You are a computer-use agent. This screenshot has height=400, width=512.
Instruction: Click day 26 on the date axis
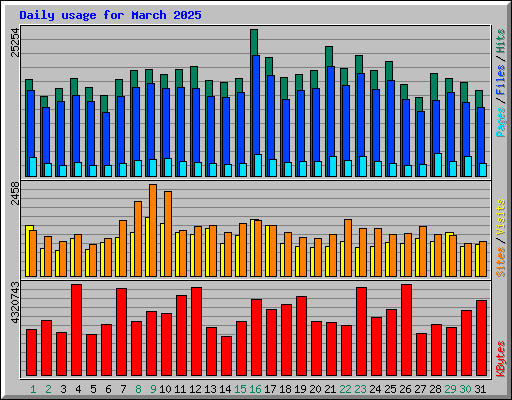click(x=405, y=389)
